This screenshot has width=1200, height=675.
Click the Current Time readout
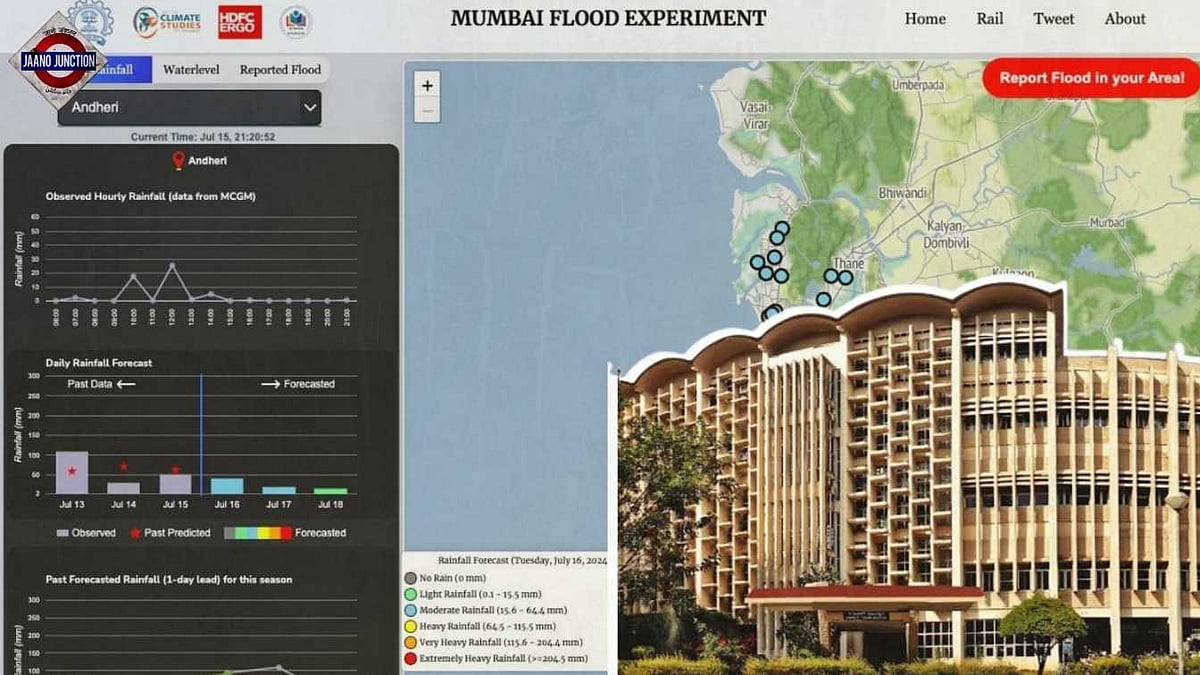tap(203, 137)
